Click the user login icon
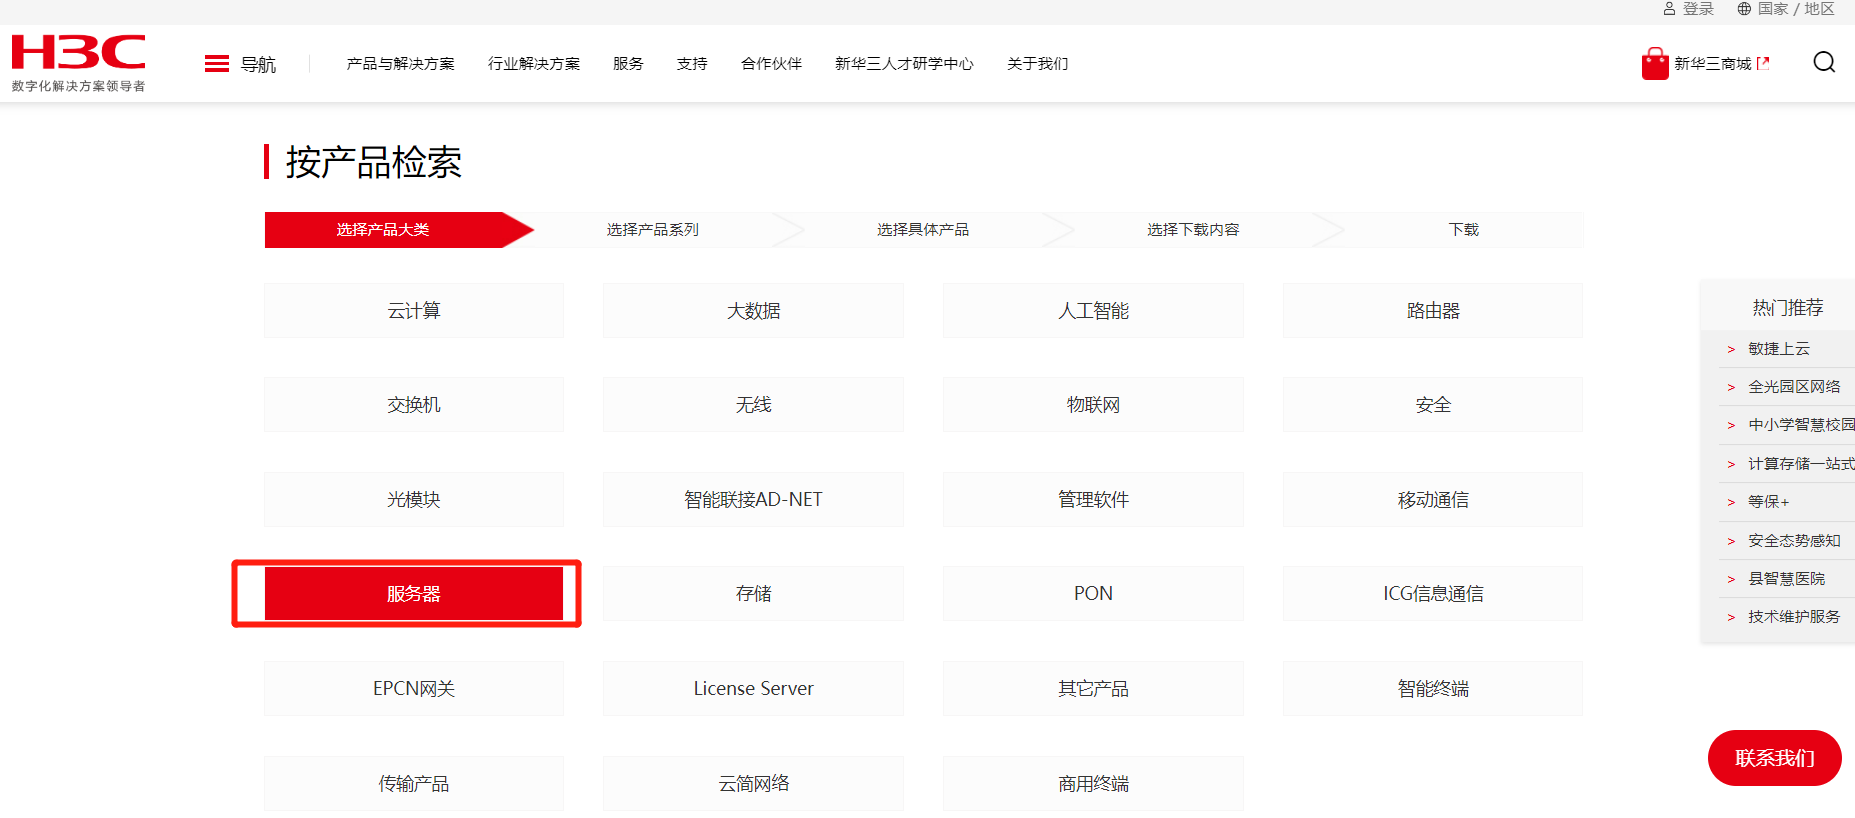Image resolution: width=1855 pixels, height=818 pixels. coord(1669,9)
